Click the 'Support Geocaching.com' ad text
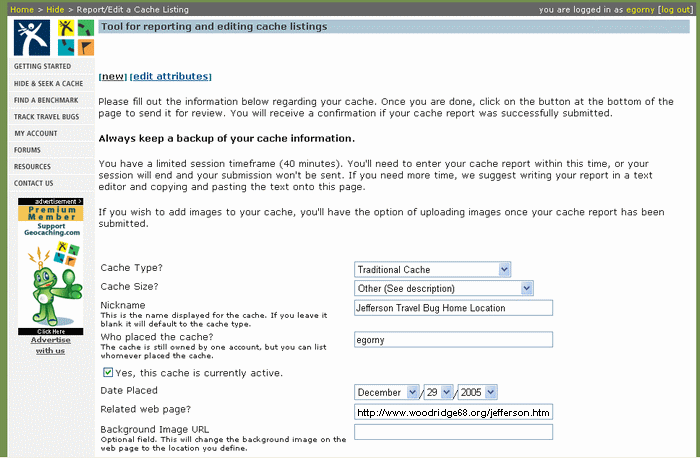Viewport: 700px width, 458px height. [x=52, y=229]
